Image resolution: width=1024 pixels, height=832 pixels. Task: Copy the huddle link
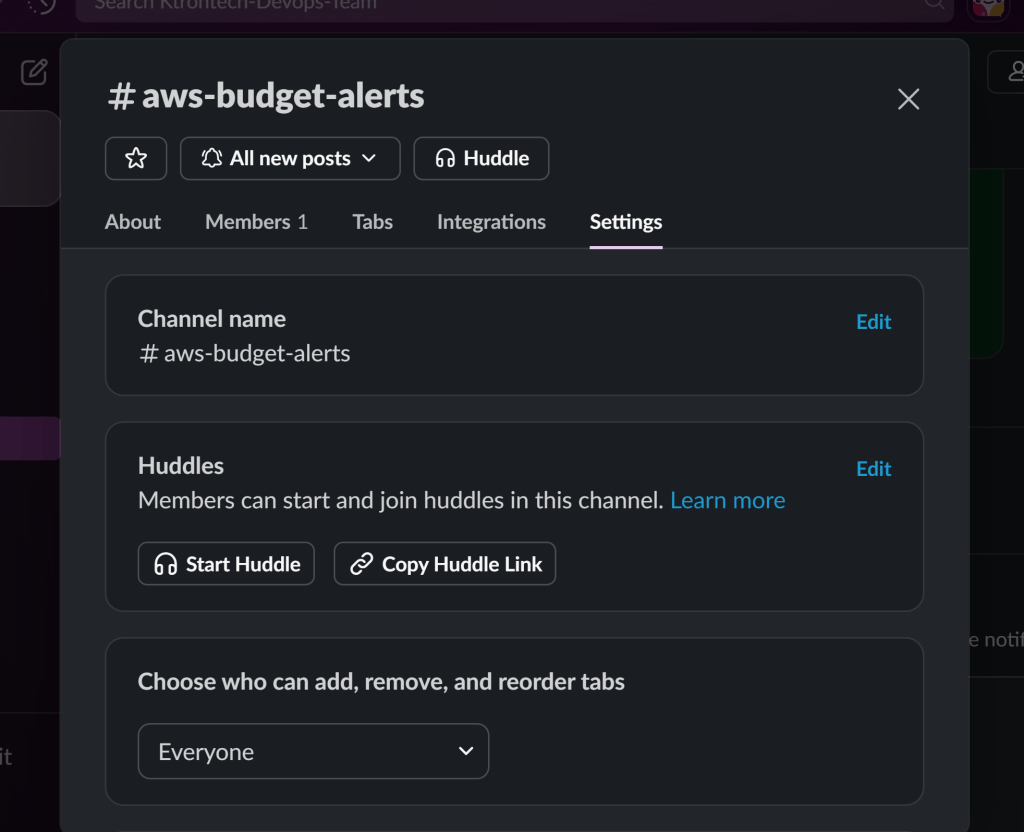(x=445, y=564)
